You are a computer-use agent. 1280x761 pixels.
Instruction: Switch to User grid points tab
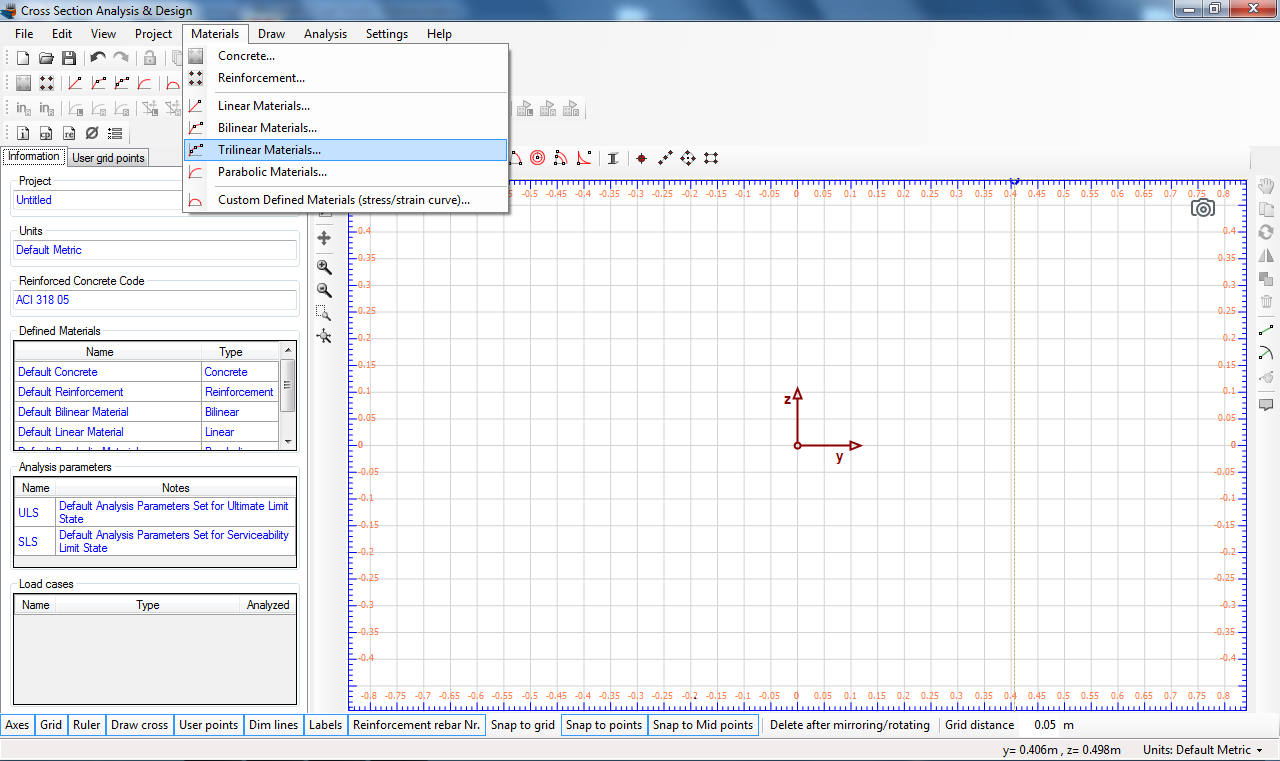[109, 158]
